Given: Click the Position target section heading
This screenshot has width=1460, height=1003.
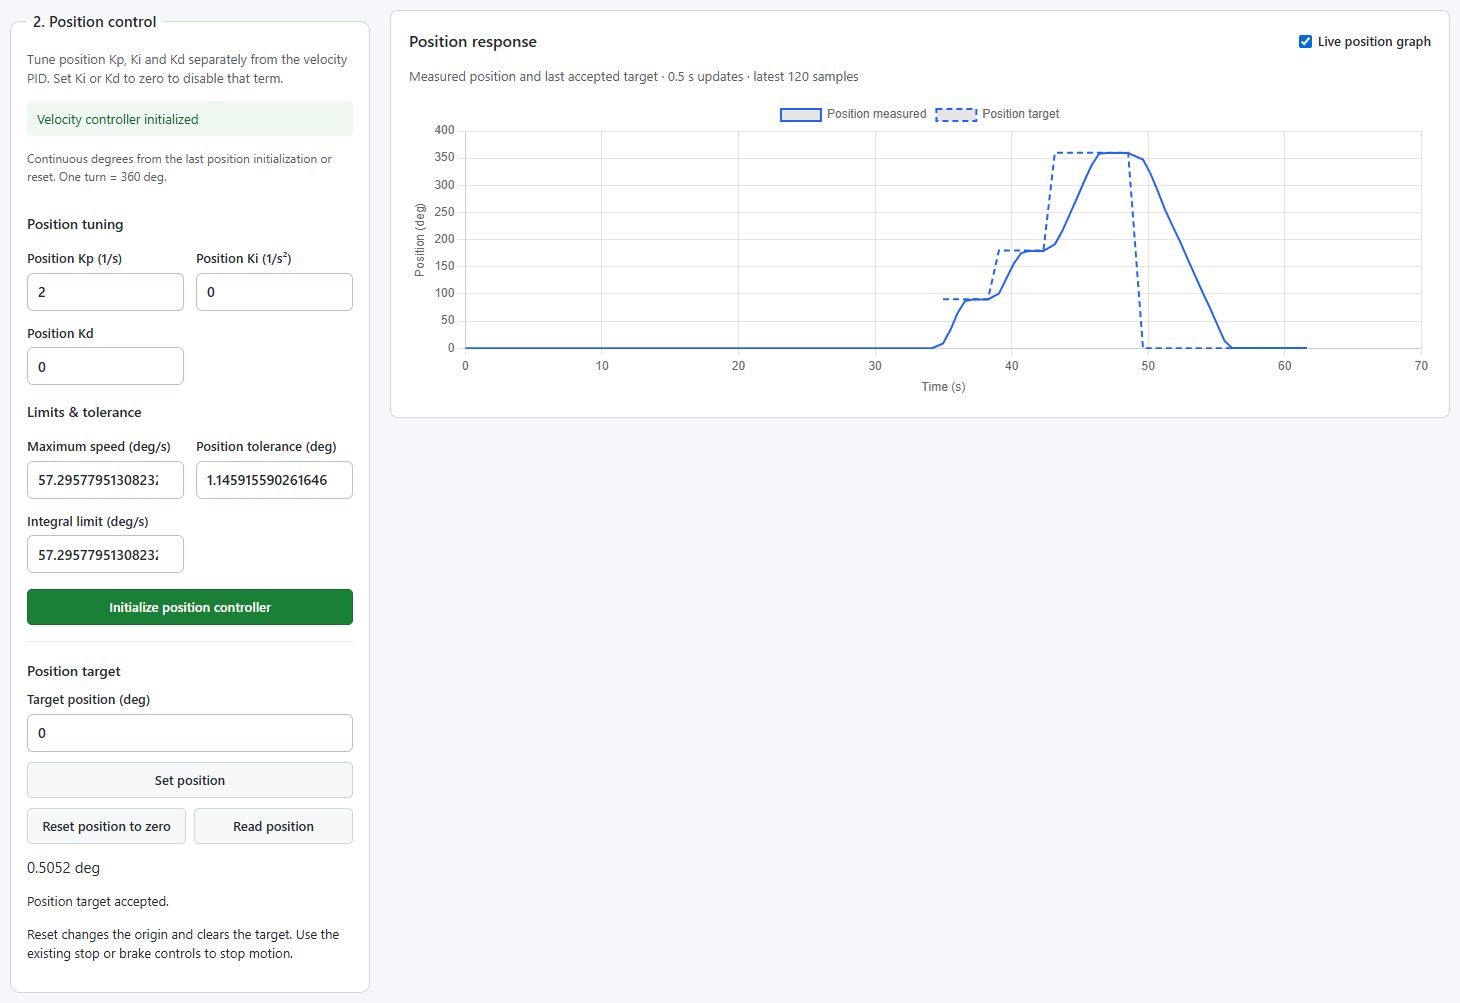Looking at the screenshot, I should [x=74, y=671].
